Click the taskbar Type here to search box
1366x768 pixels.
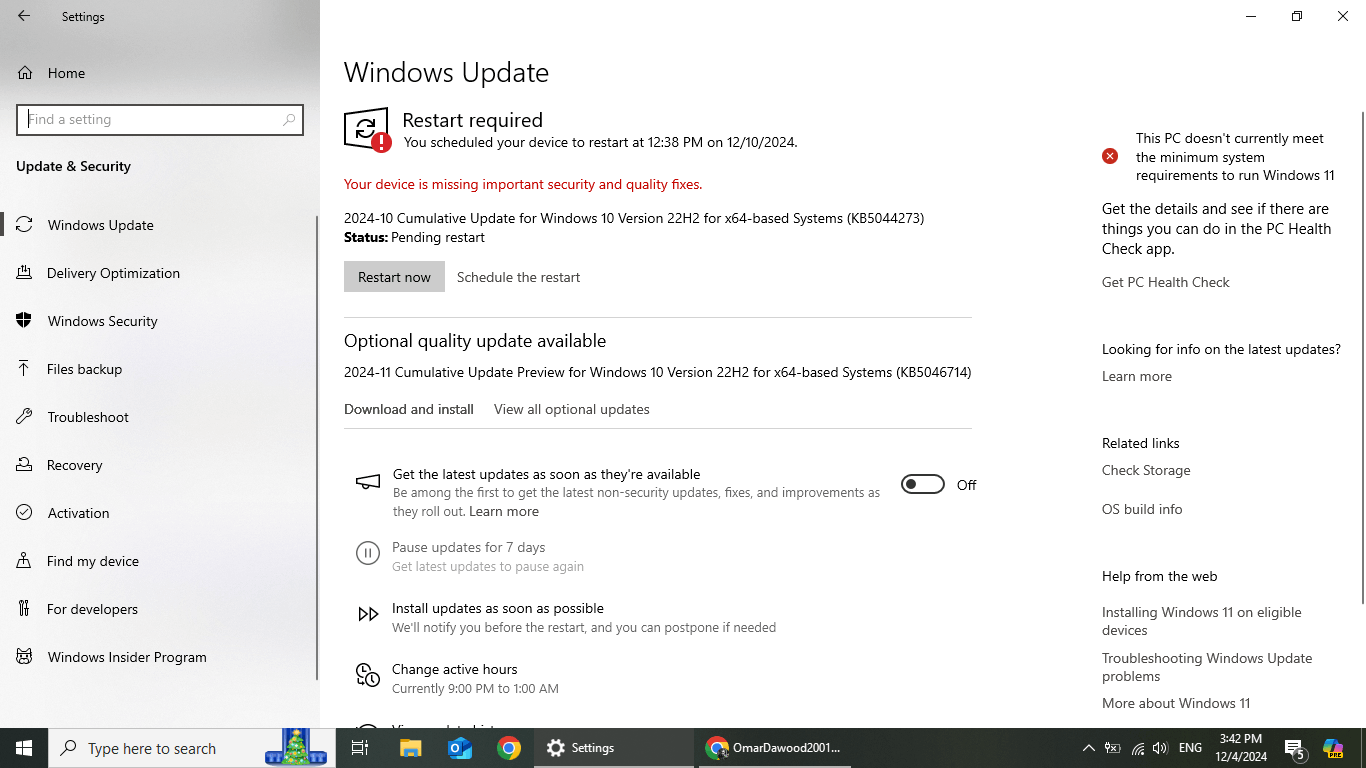click(192, 748)
